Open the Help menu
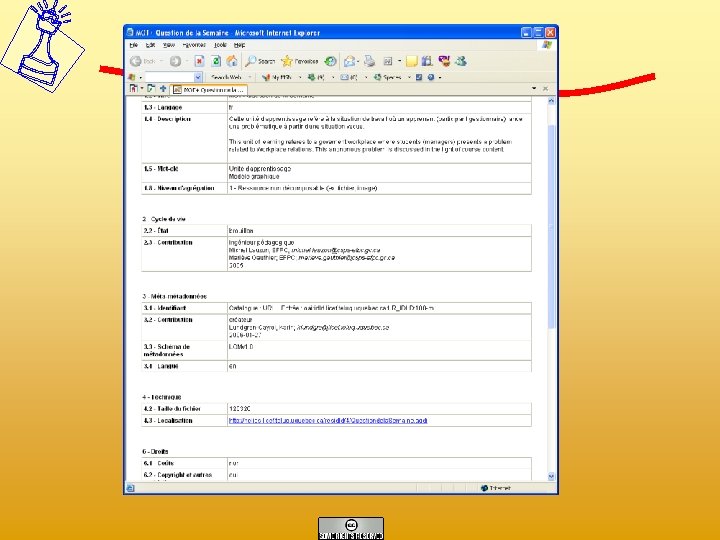720x540 pixels. pyautogui.click(x=239, y=45)
